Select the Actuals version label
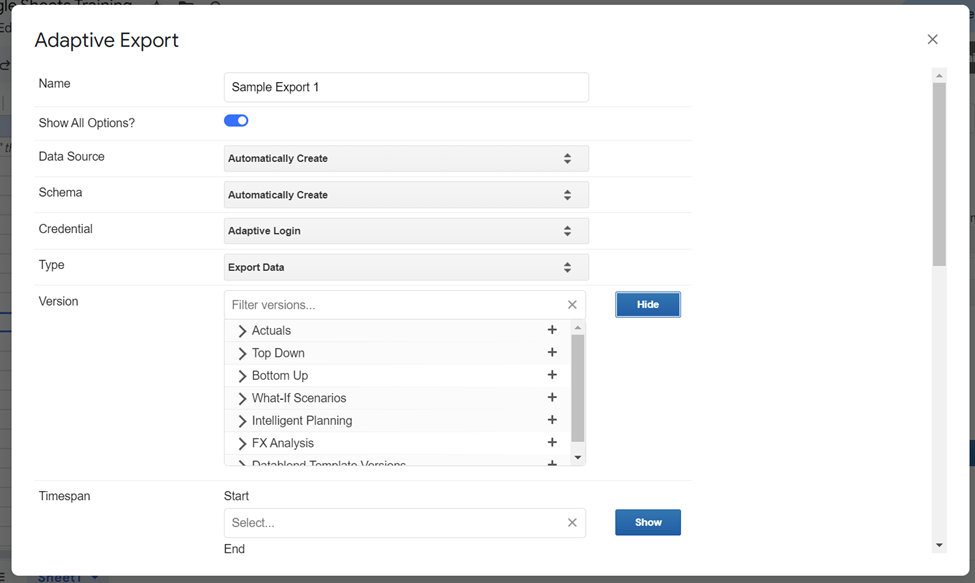 pos(271,331)
